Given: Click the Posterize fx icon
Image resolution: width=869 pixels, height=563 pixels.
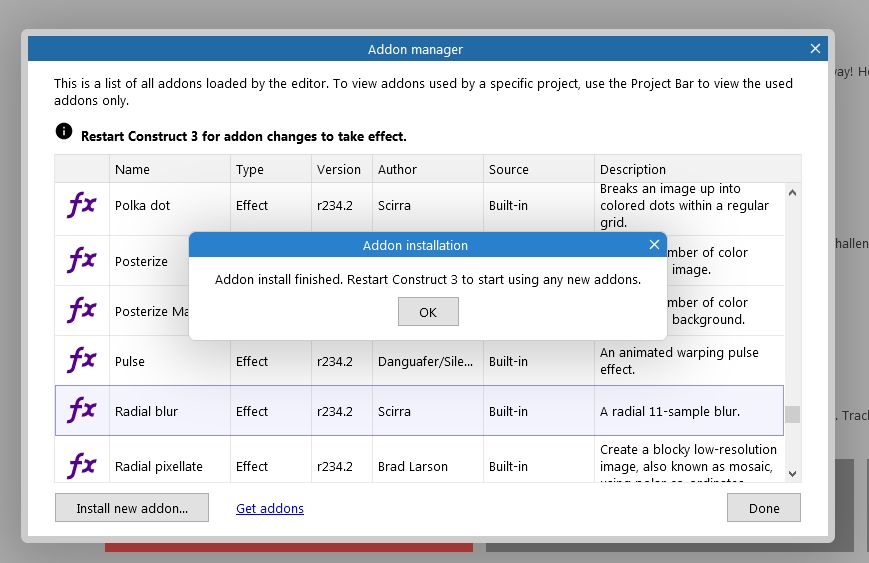Looking at the screenshot, I should (81, 260).
